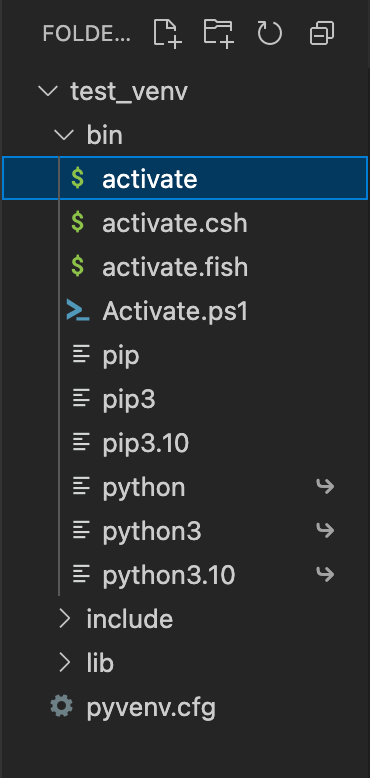
Task: Open the pip file
Action: click(185, 355)
